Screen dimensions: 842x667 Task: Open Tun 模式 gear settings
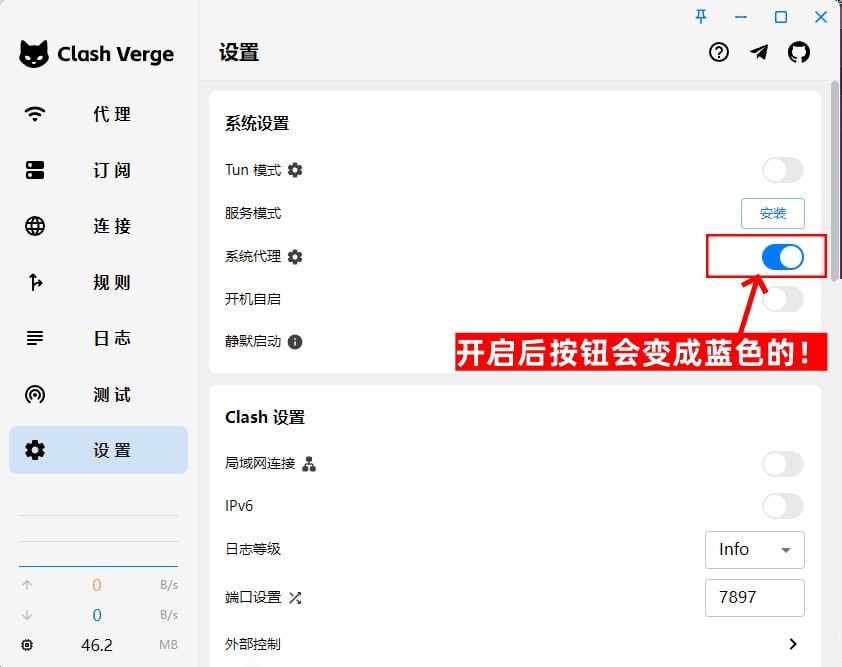[293, 170]
